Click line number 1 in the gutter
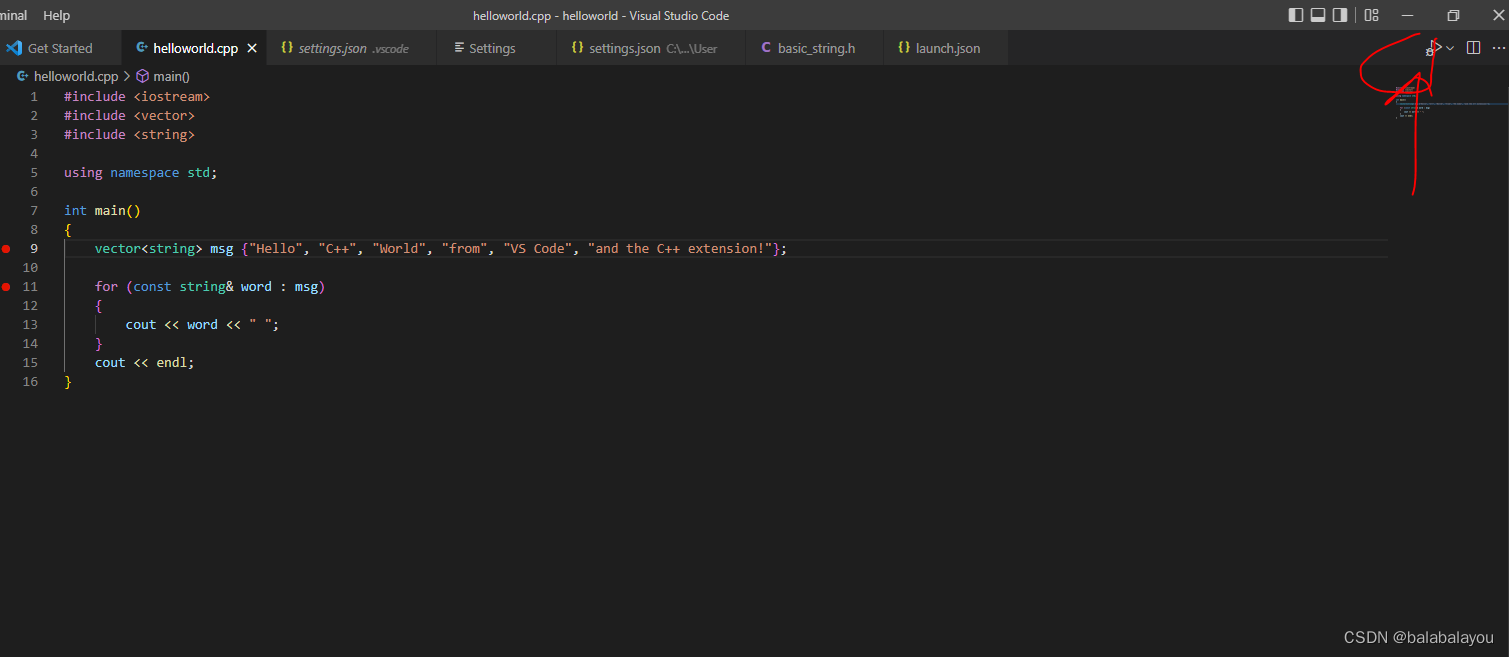This screenshot has width=1509, height=657. 34,97
